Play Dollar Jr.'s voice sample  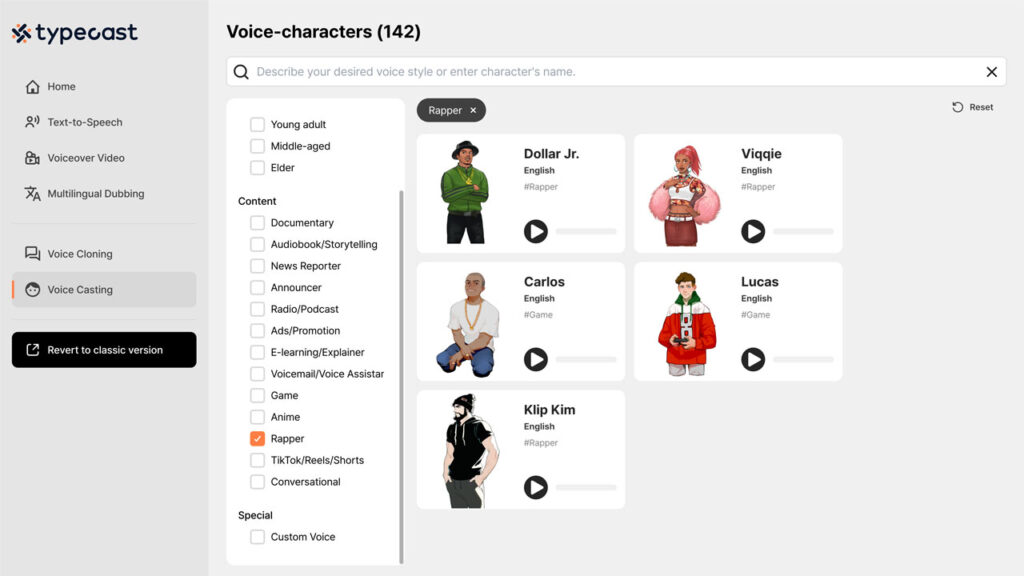point(536,231)
